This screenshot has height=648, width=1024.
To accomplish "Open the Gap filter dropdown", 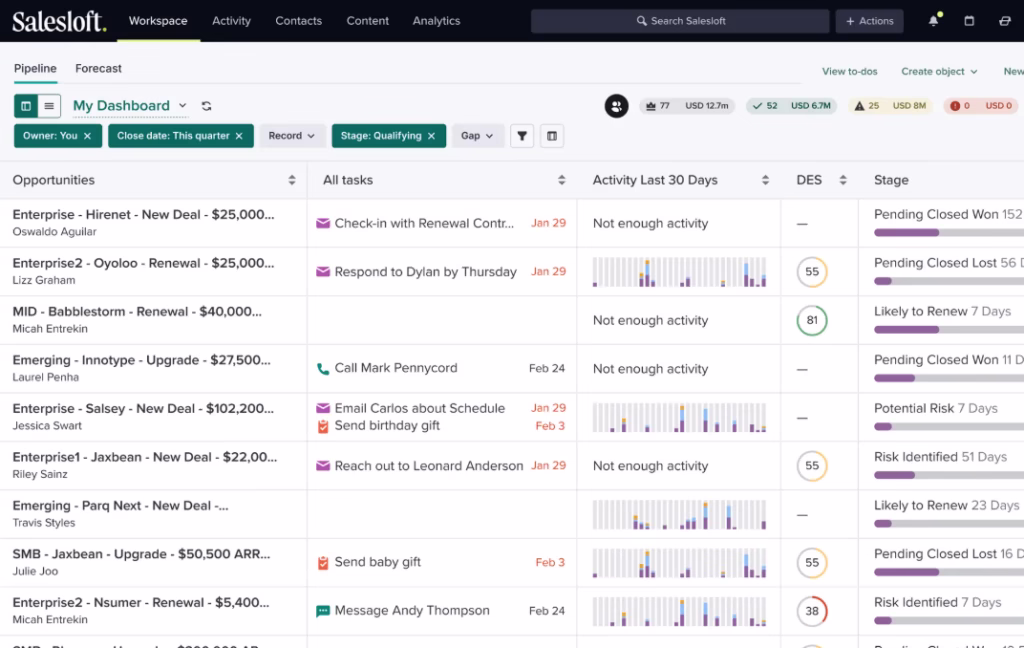I will 477,136.
